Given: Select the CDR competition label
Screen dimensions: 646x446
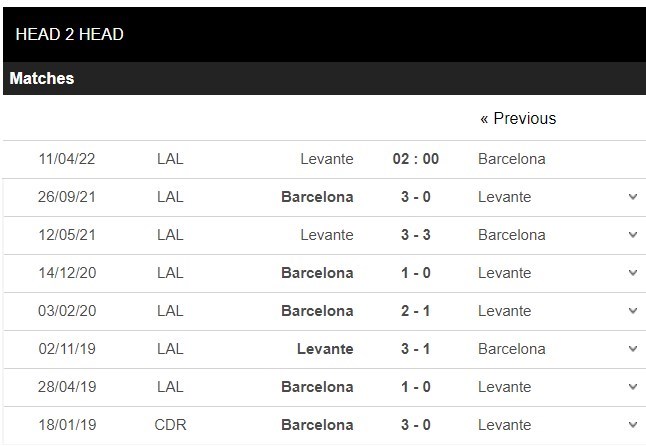Looking at the screenshot, I should (x=170, y=425).
